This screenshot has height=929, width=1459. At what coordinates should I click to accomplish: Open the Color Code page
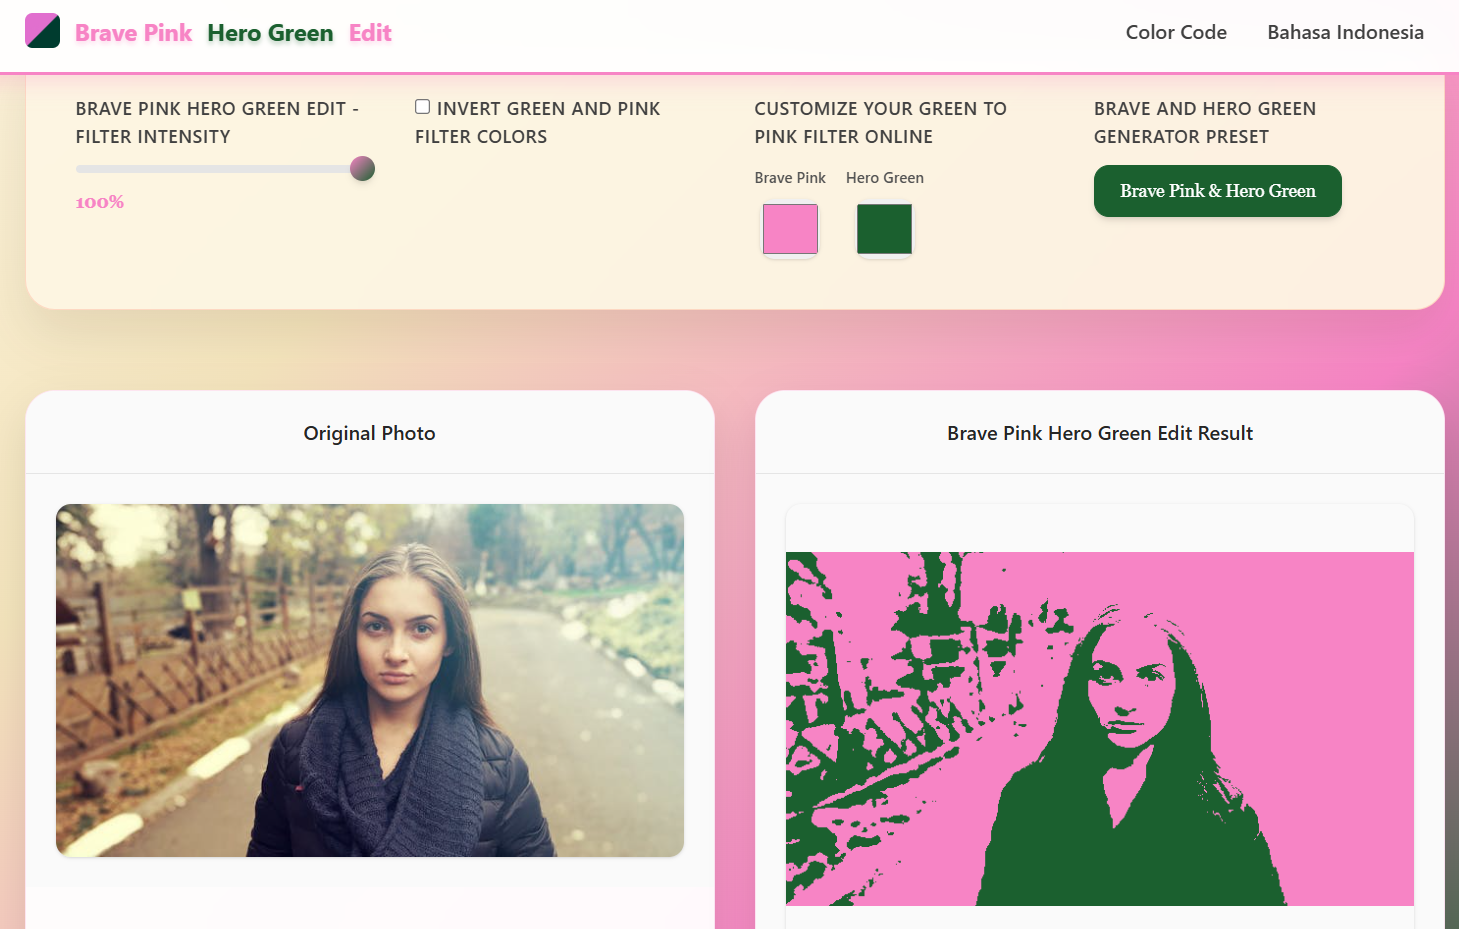point(1176,32)
